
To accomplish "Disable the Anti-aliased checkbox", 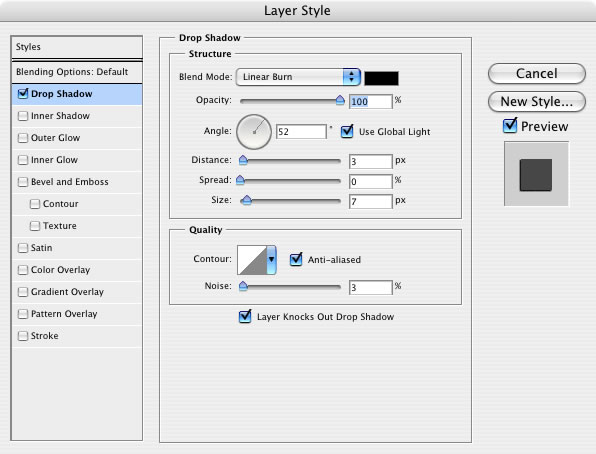I will pos(296,260).
